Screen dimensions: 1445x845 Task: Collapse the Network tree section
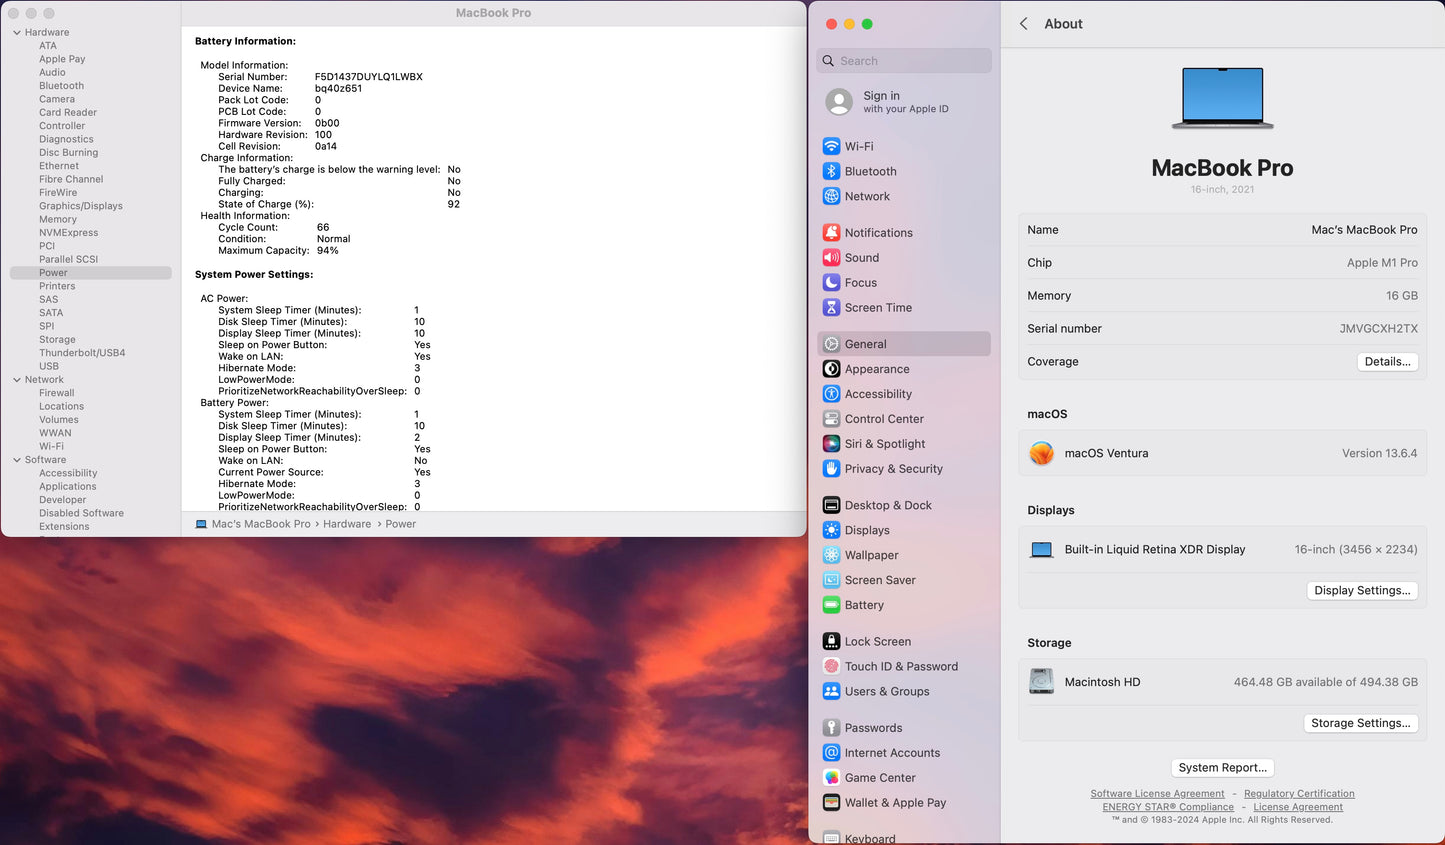[17, 380]
